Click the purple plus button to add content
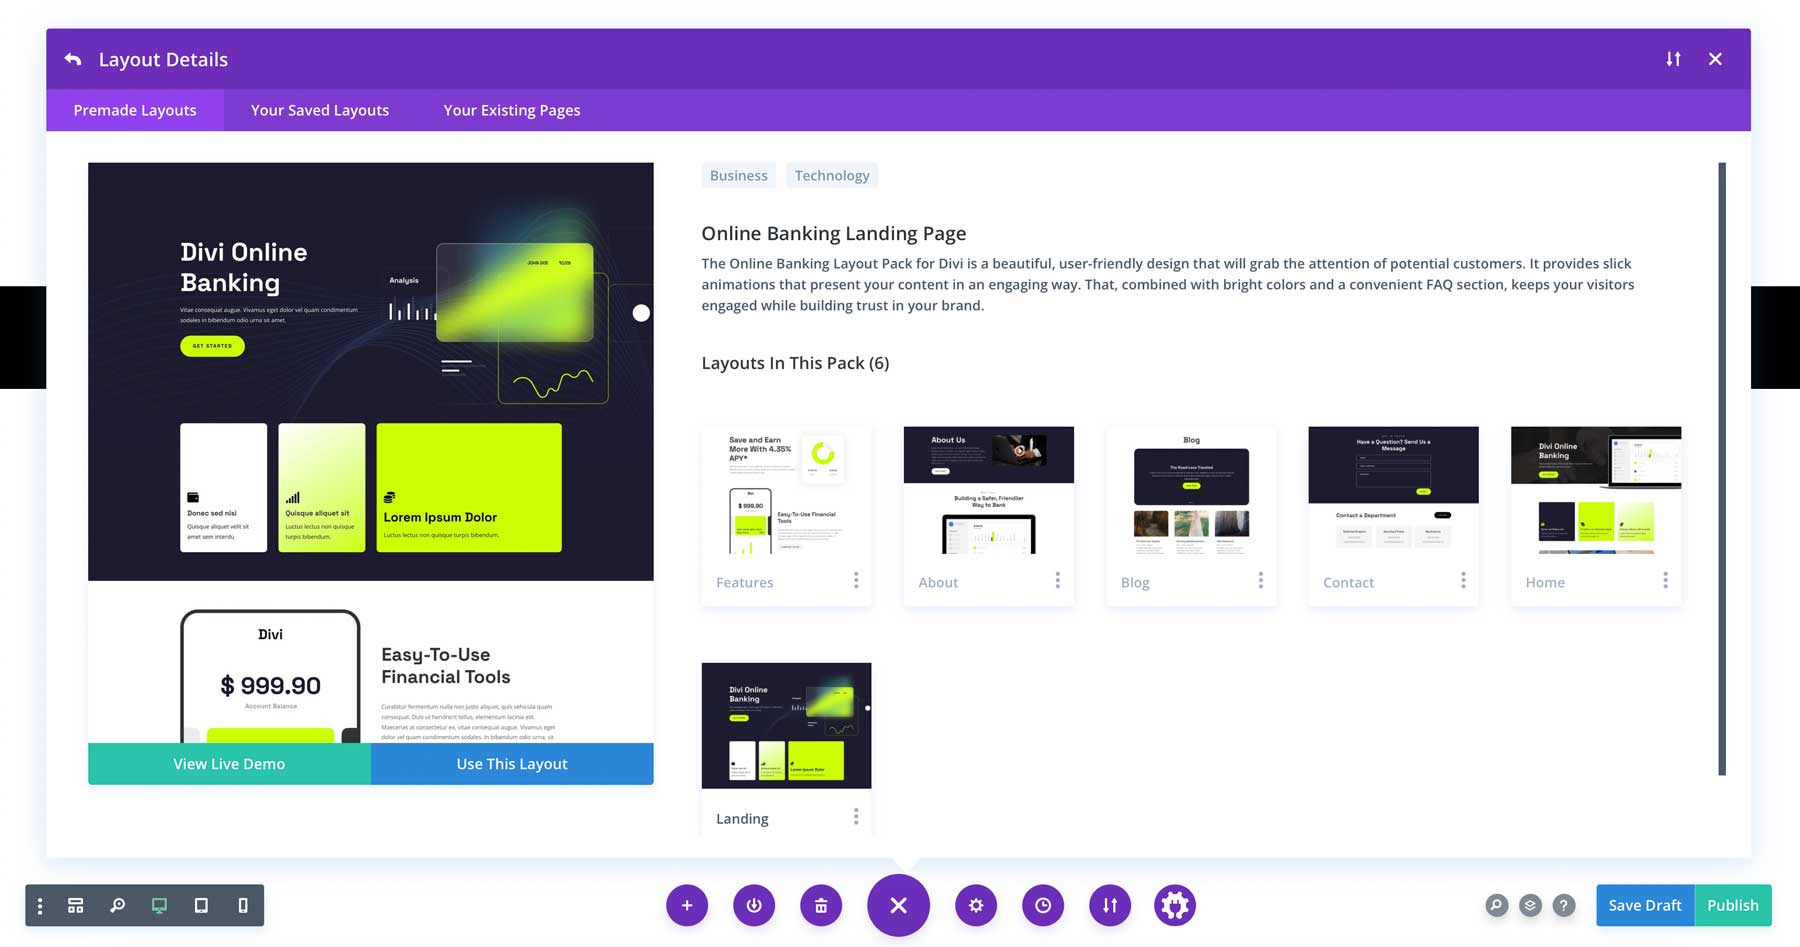 click(687, 905)
